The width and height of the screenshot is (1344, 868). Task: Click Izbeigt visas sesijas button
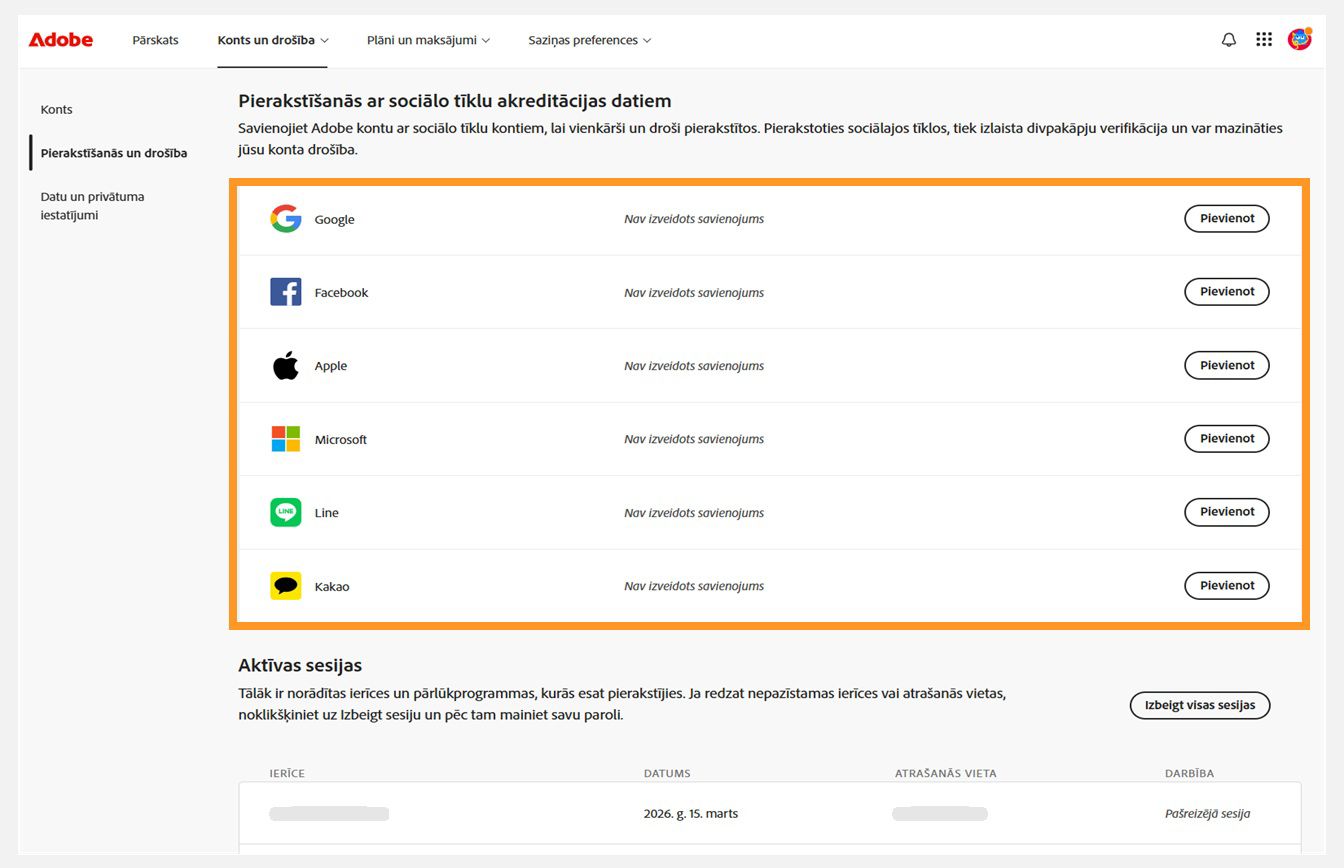(x=1199, y=705)
